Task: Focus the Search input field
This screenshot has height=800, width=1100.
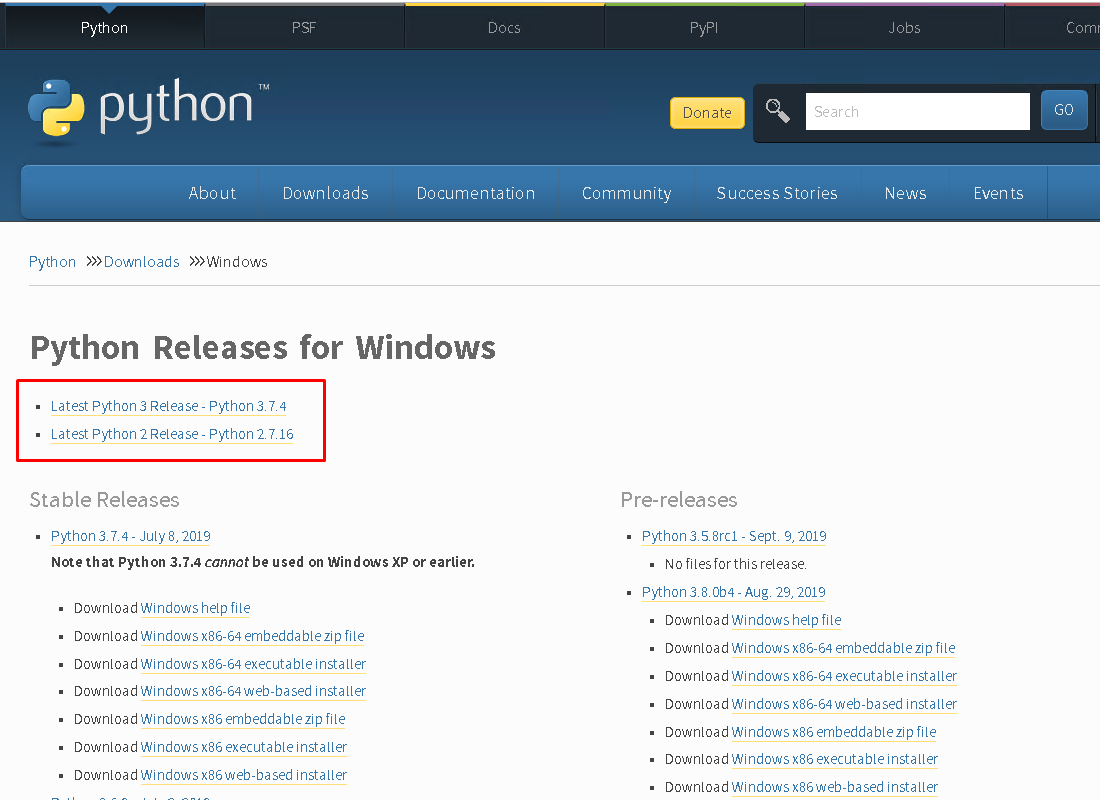Action: pyautogui.click(x=918, y=112)
